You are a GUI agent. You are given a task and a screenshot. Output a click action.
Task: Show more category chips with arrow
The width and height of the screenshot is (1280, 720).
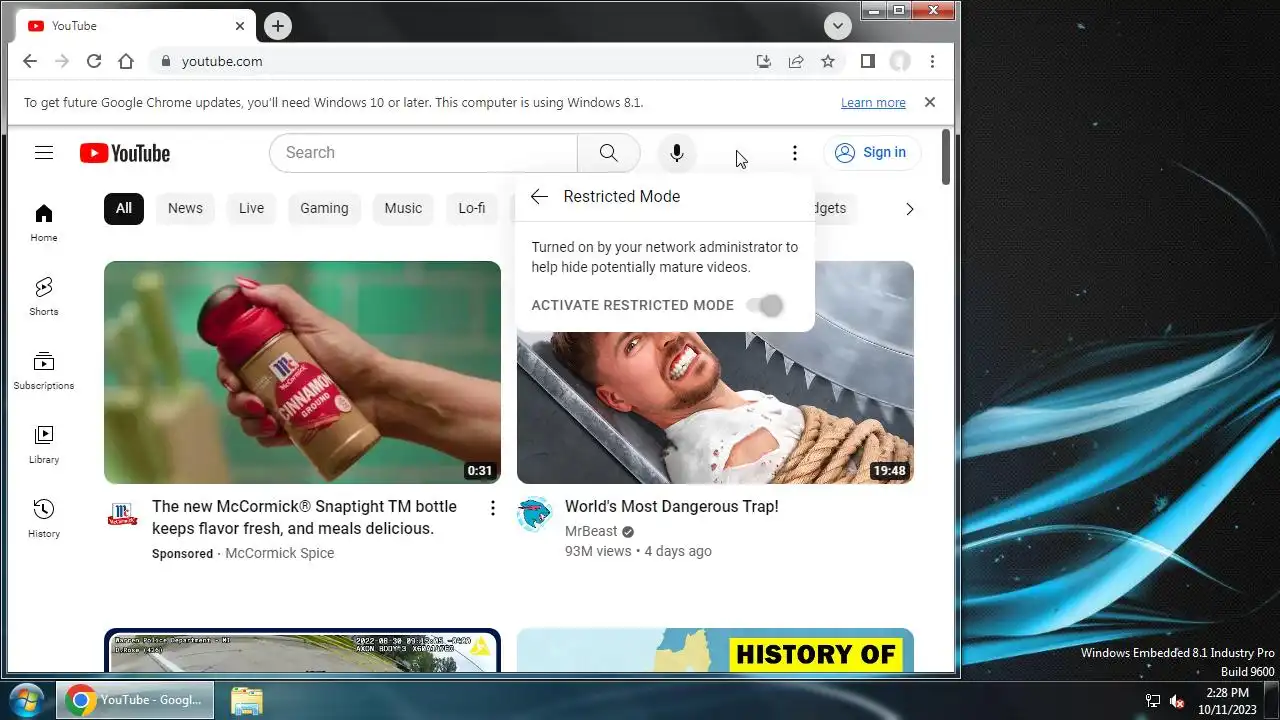(909, 209)
